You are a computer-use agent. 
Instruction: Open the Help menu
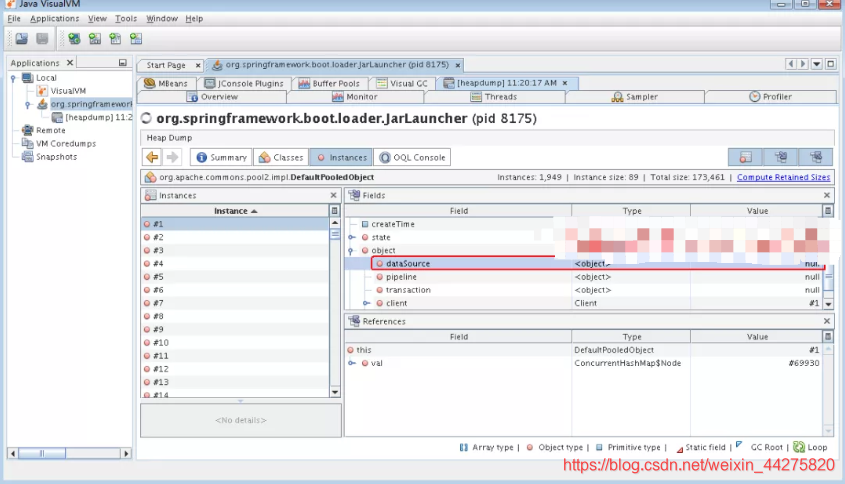194,18
